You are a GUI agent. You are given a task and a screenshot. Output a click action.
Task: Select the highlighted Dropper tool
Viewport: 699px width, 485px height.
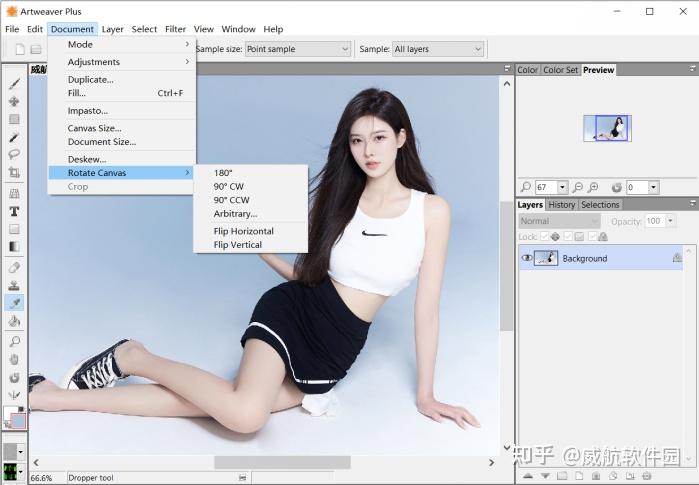pyautogui.click(x=14, y=303)
